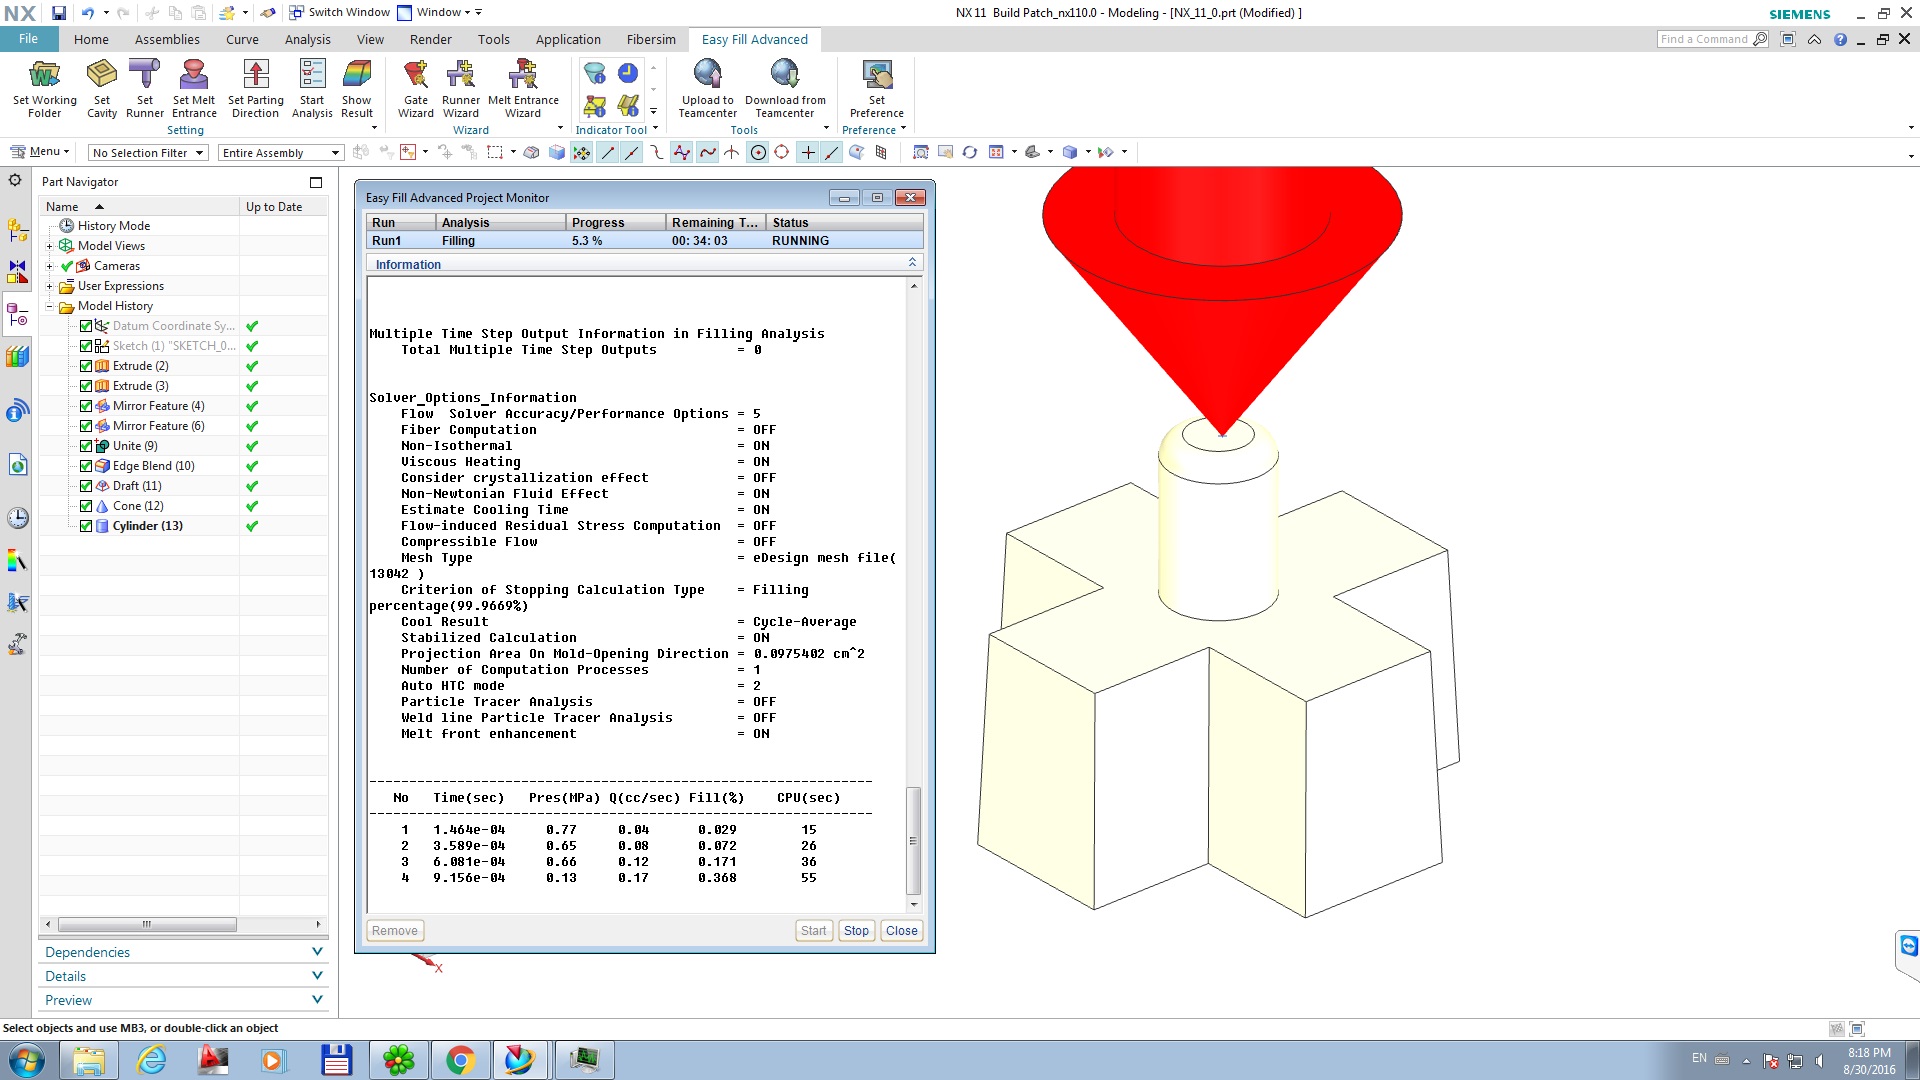1920x1080 pixels.
Task: Open Set Working Folder tool
Action: pyautogui.click(x=44, y=88)
